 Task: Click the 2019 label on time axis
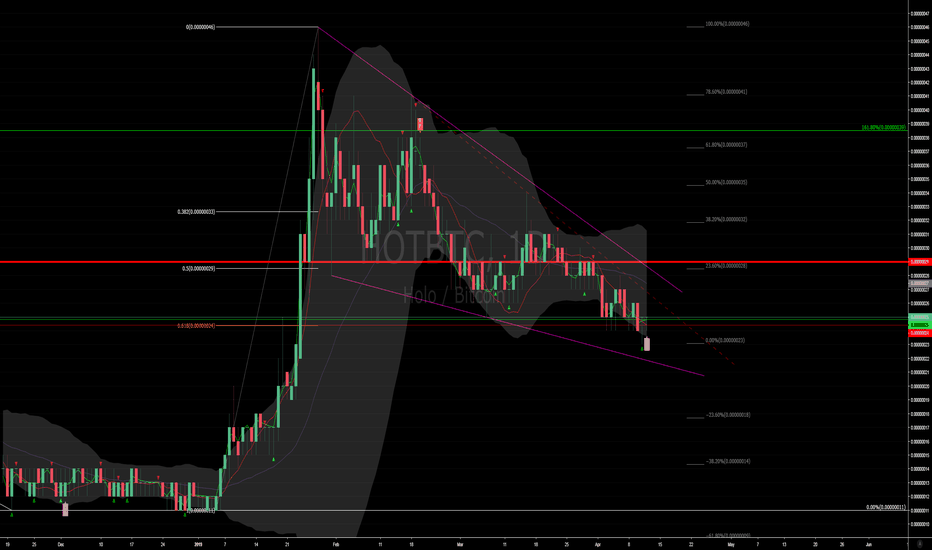pos(198,544)
